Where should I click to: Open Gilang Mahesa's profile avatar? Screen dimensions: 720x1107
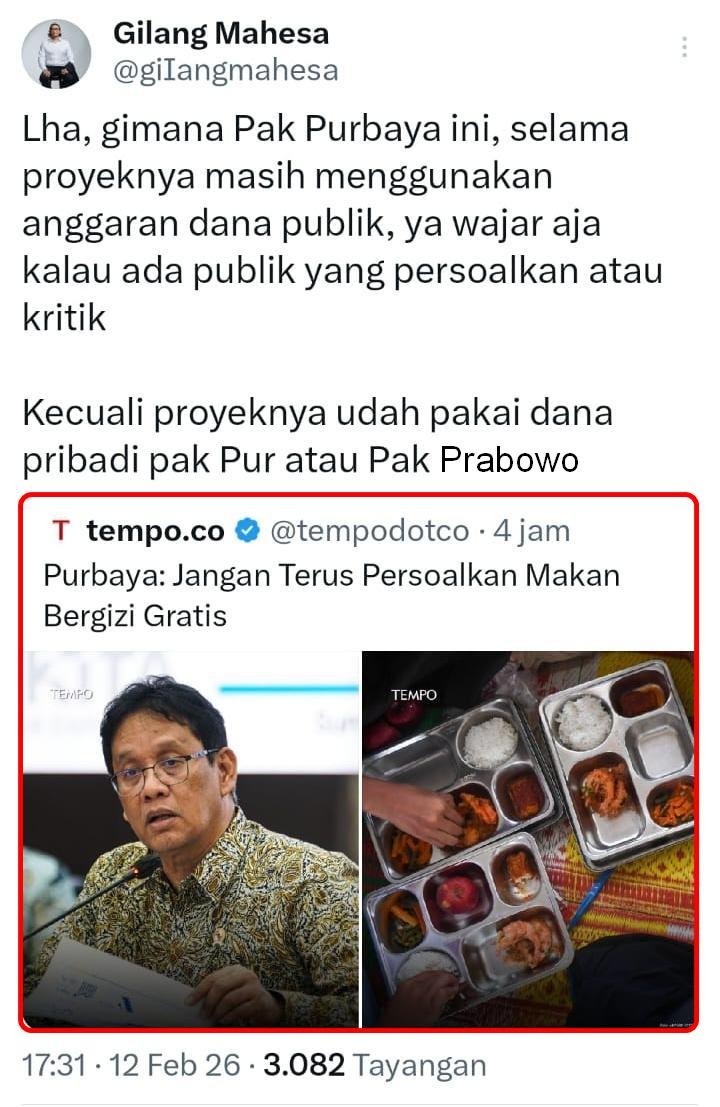click(56, 54)
